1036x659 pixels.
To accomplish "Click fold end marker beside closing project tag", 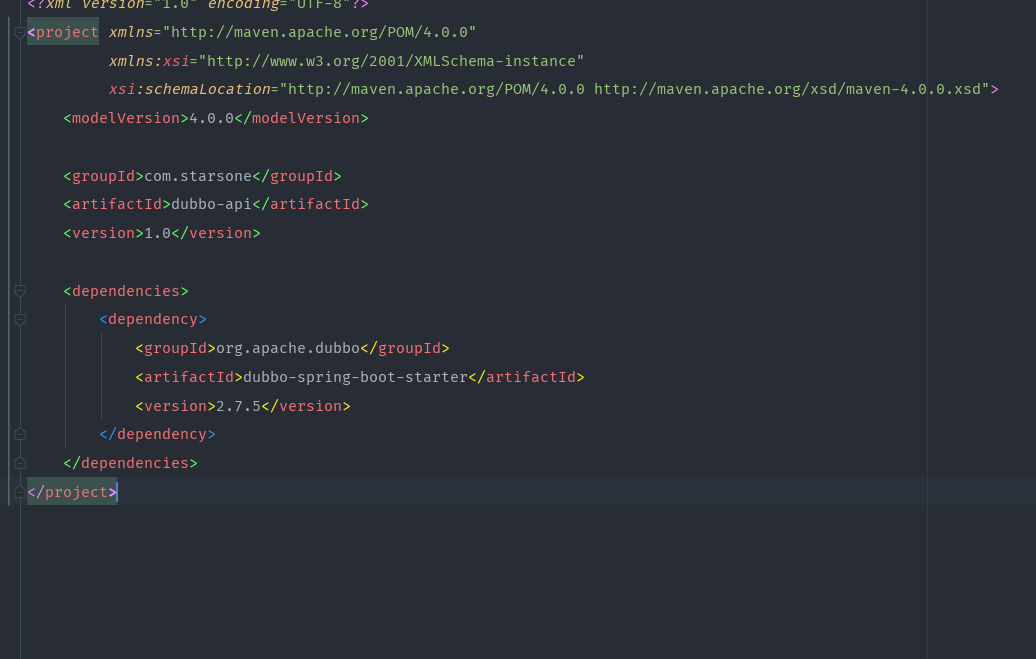I will 20,492.
